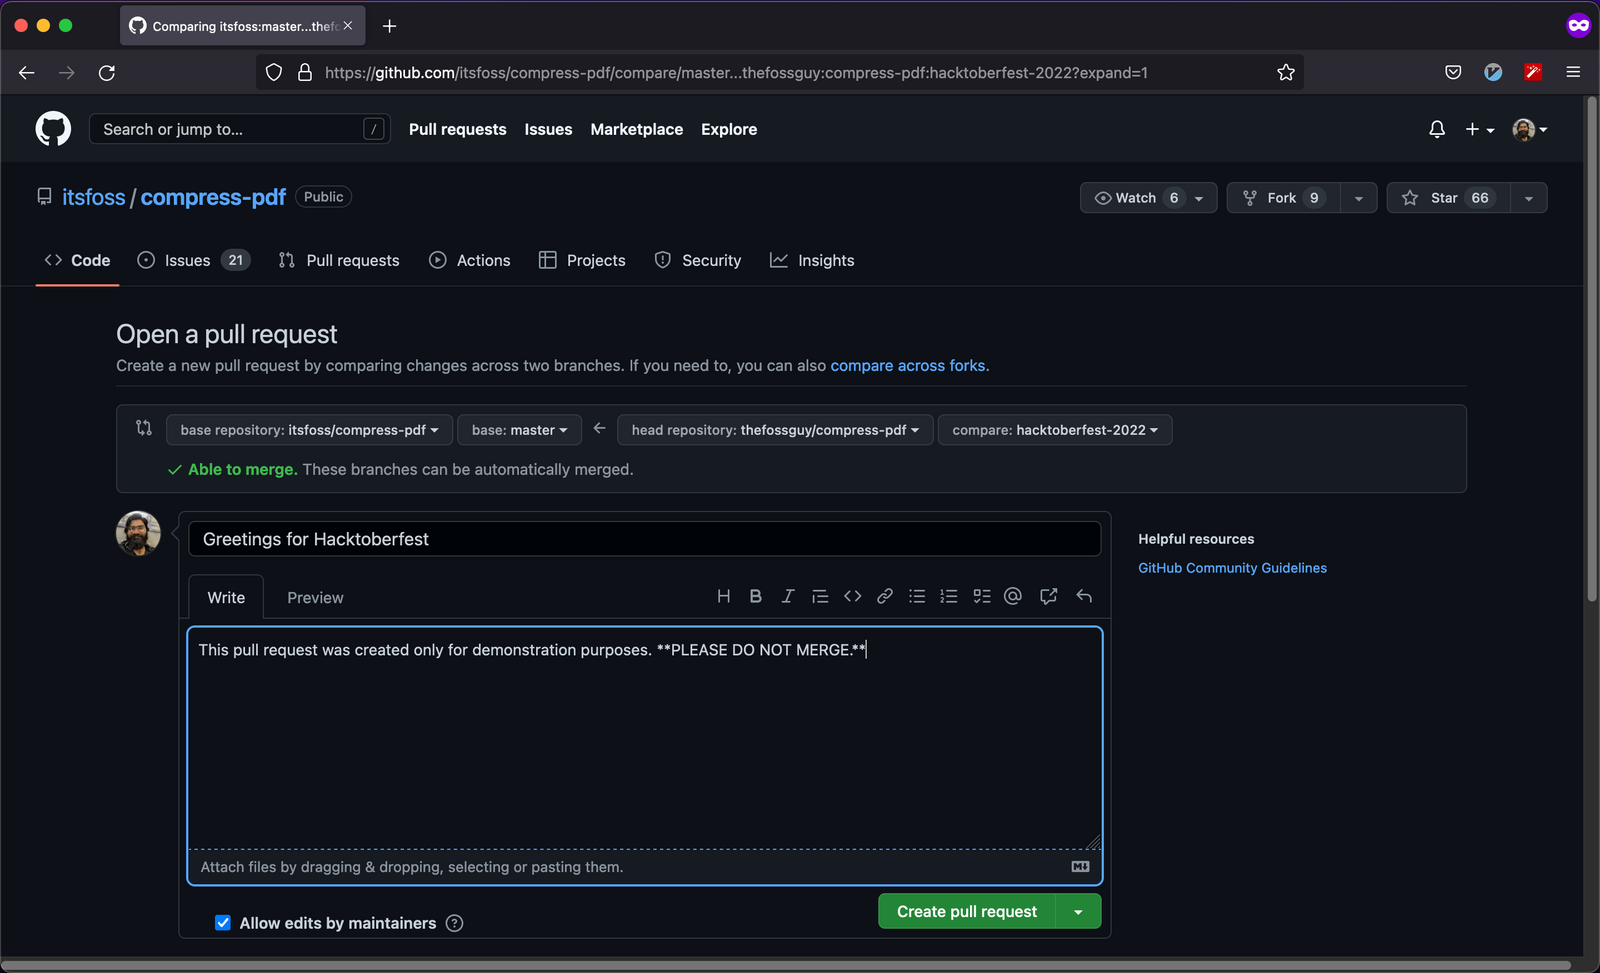Apply bold formatting in the editor toolbar
Screen dimensions: 1600x973
tap(755, 596)
